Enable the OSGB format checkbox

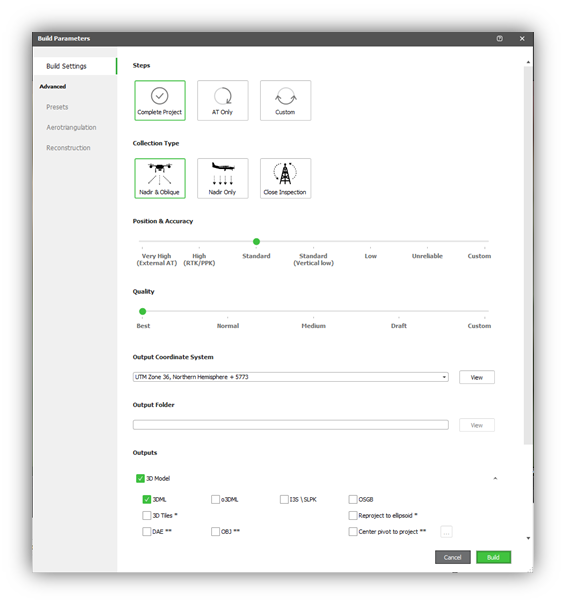(353, 499)
